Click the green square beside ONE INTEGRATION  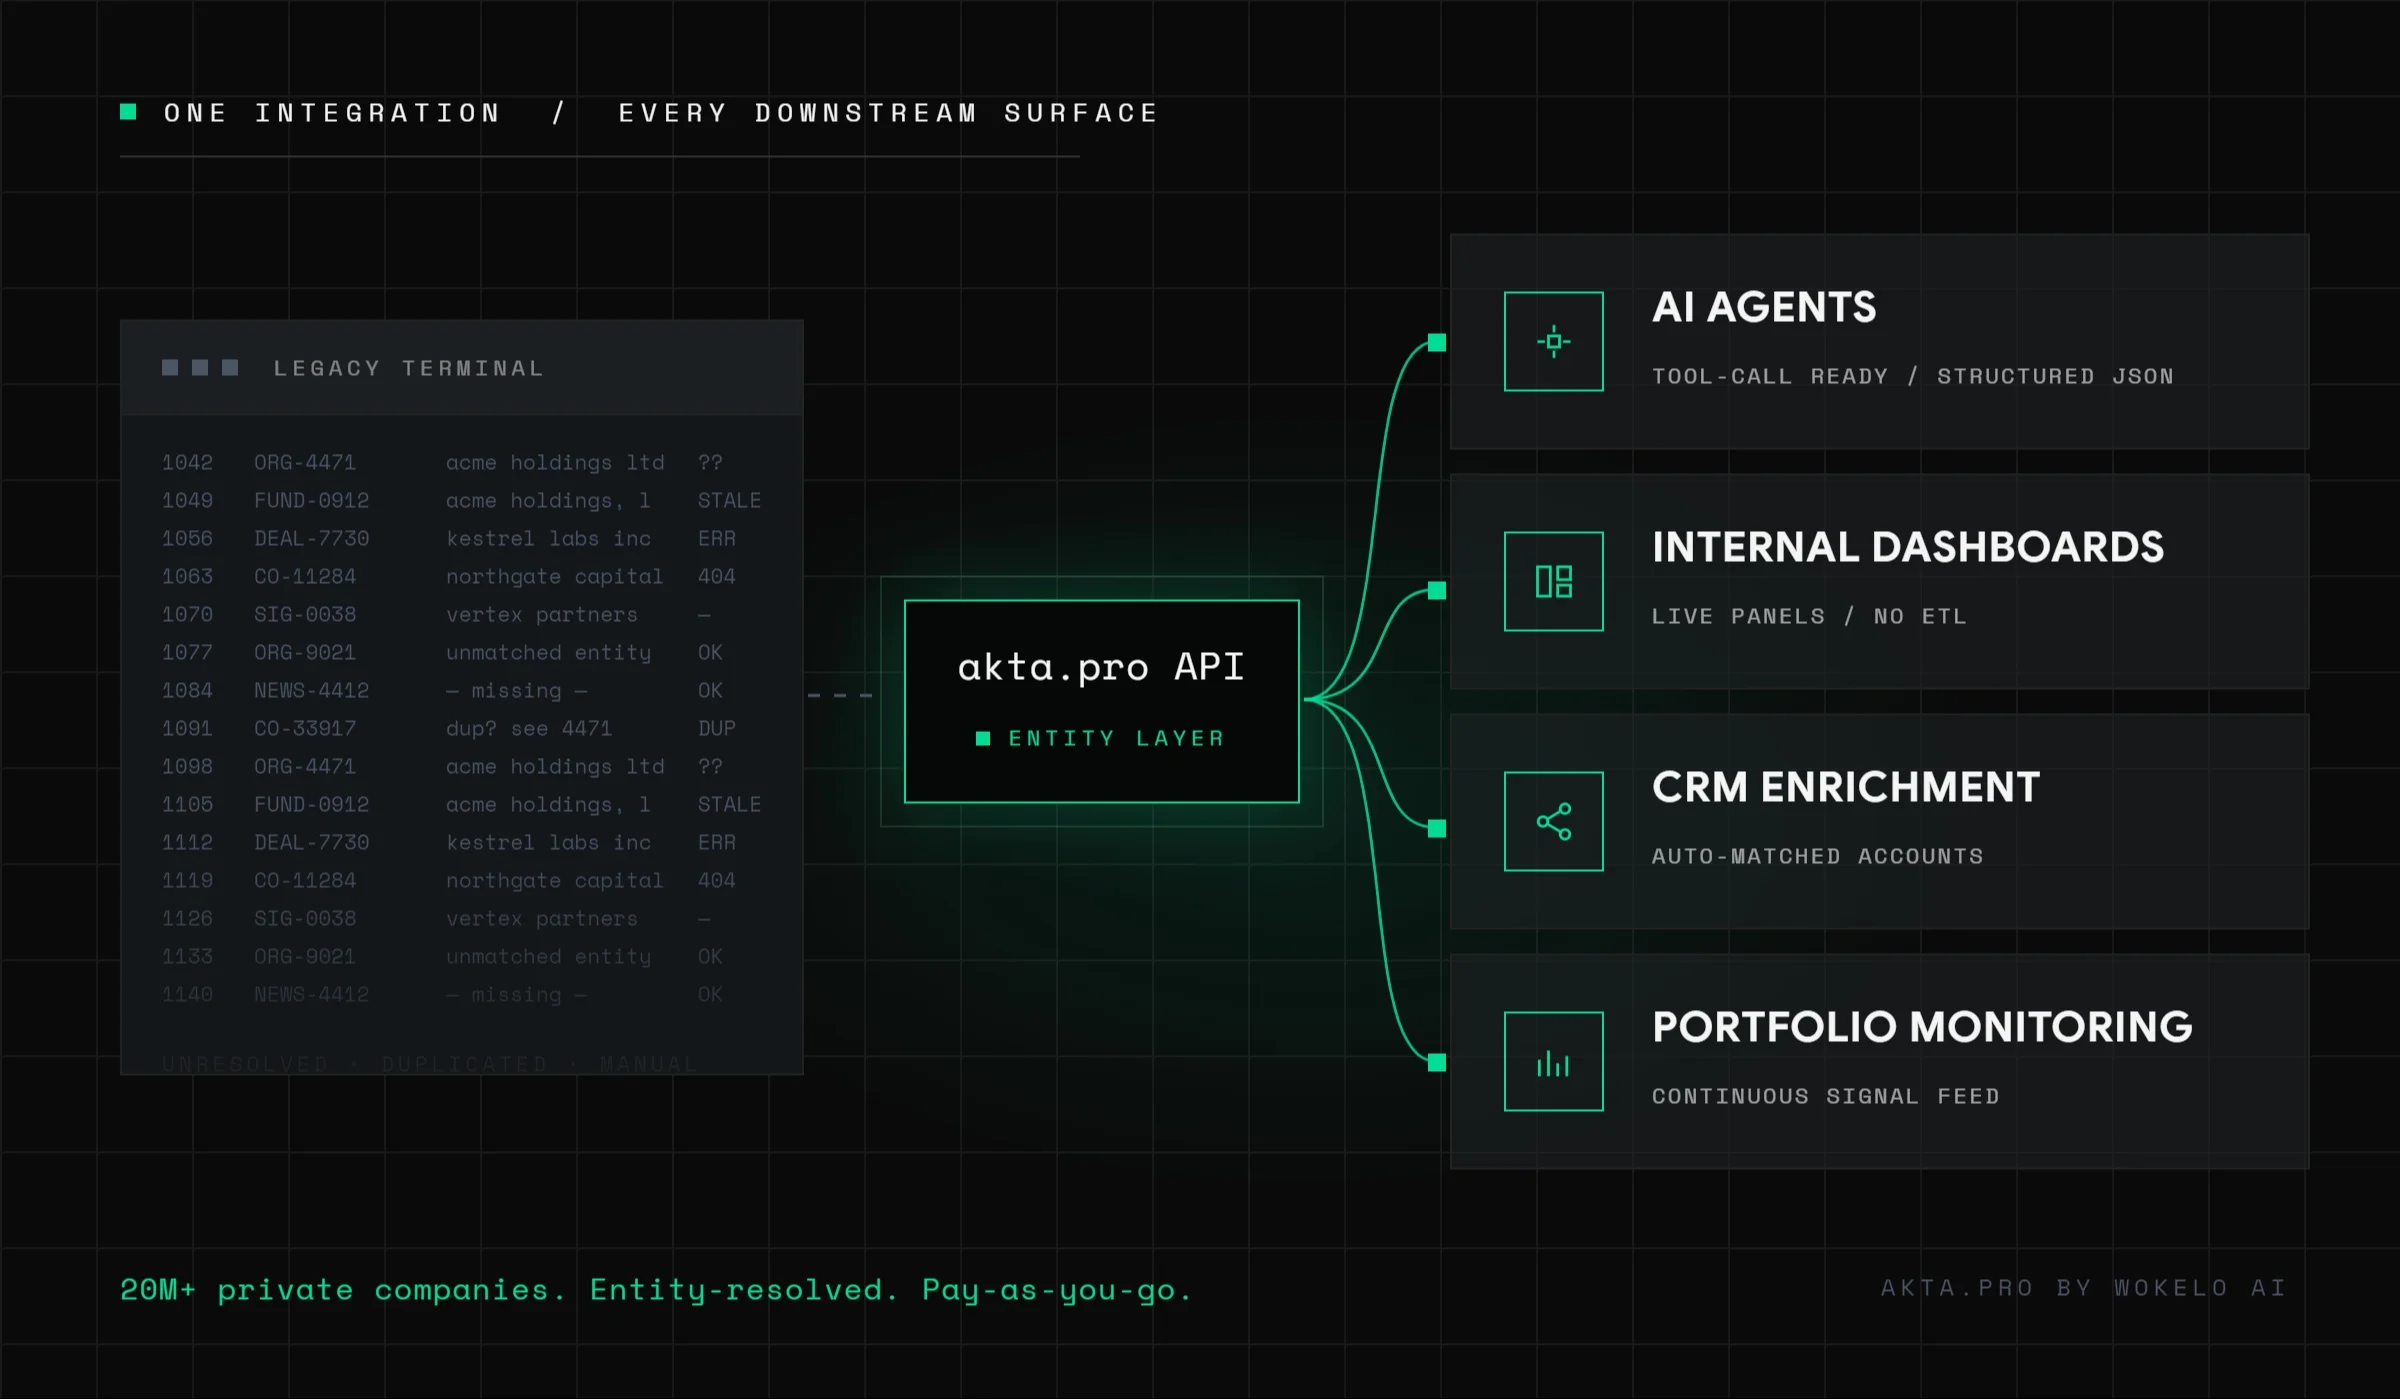tap(128, 111)
